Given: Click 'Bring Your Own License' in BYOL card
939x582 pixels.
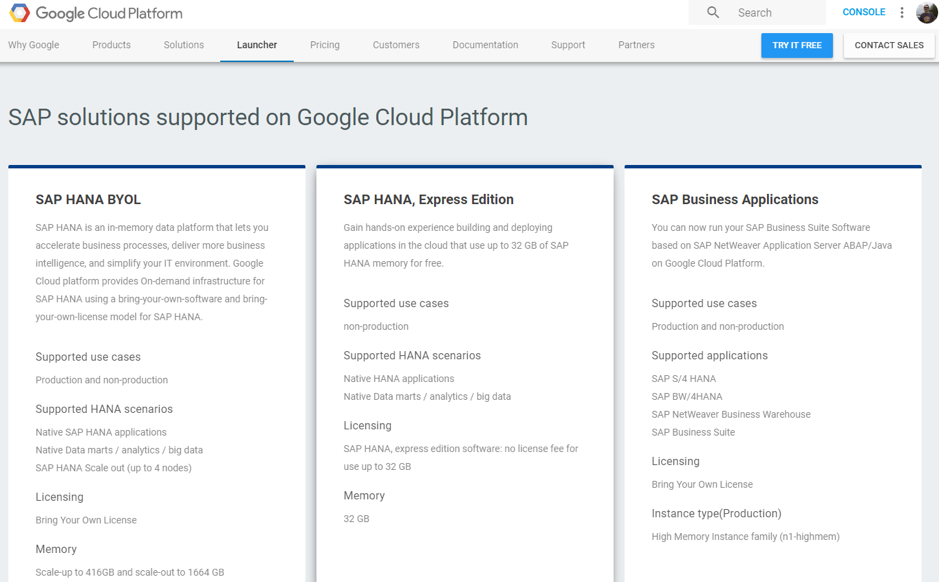Looking at the screenshot, I should [x=86, y=520].
